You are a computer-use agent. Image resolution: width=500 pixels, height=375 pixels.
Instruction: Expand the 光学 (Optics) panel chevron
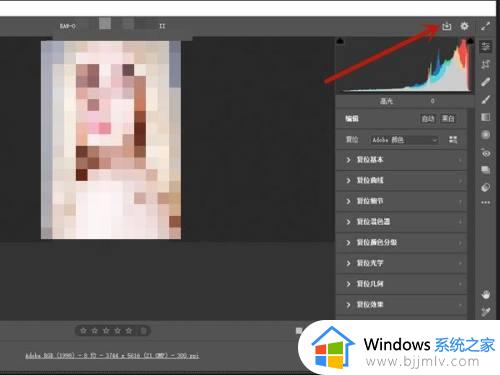[348, 263]
